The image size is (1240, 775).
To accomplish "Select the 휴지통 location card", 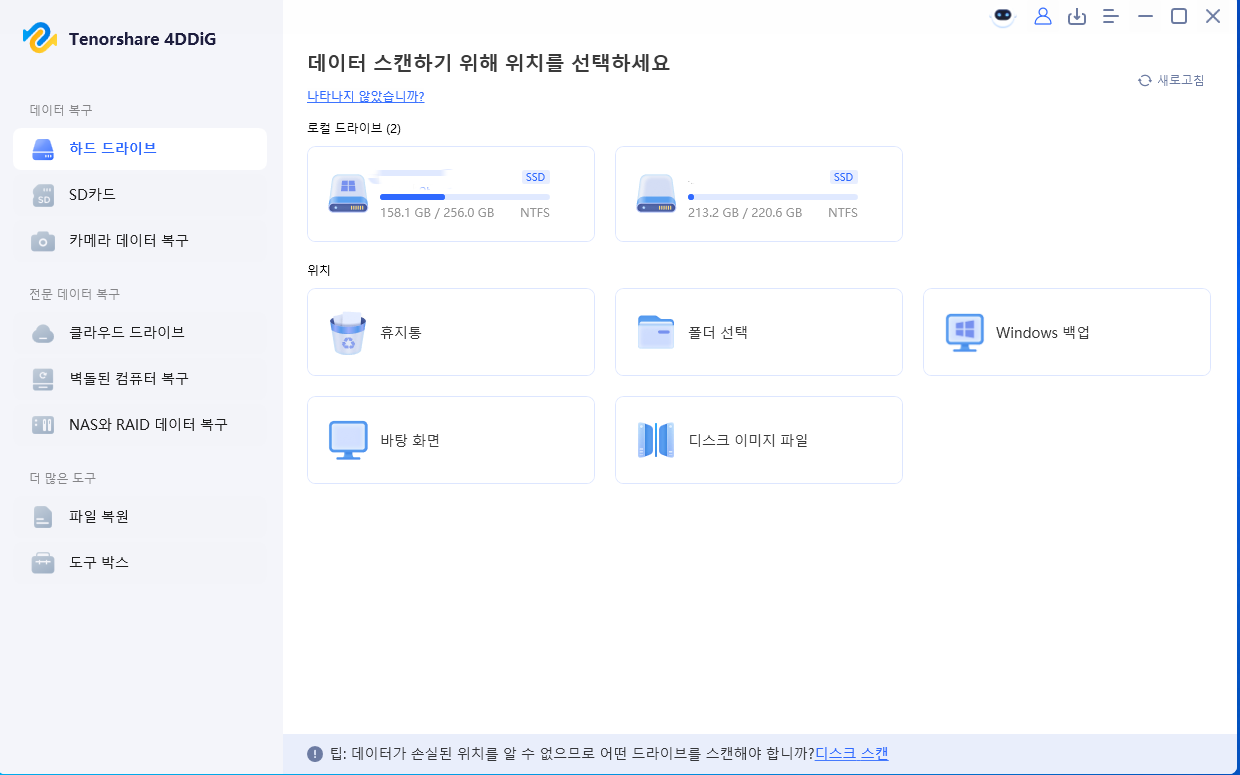I will pos(451,332).
